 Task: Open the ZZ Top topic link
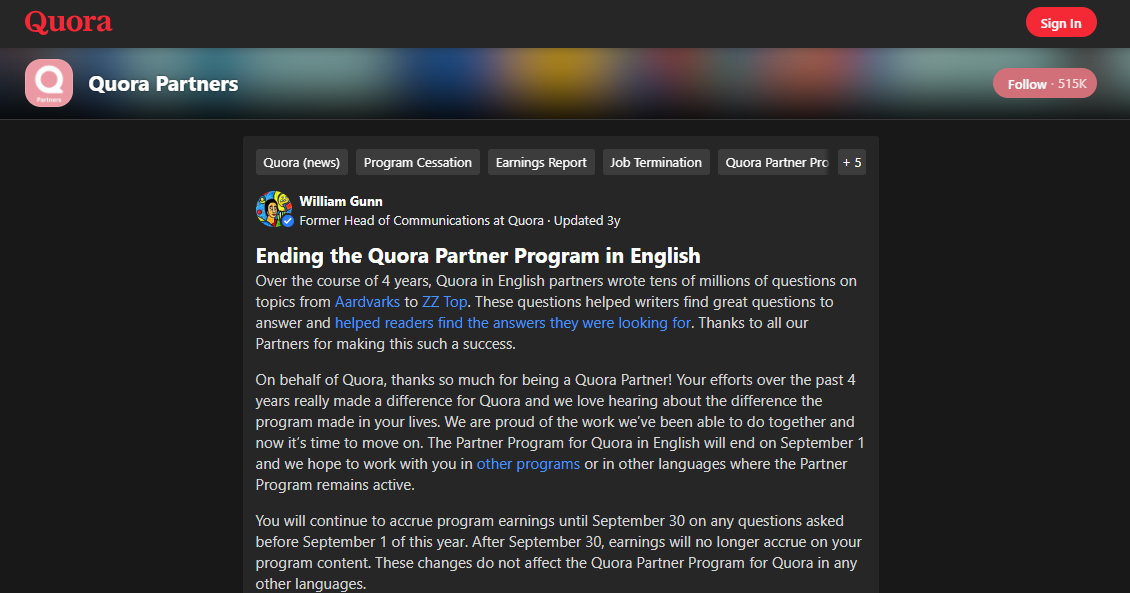[445, 302]
